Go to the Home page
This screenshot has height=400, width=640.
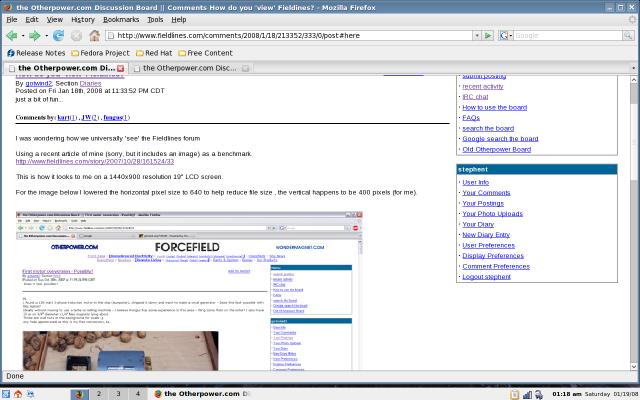(95, 36)
